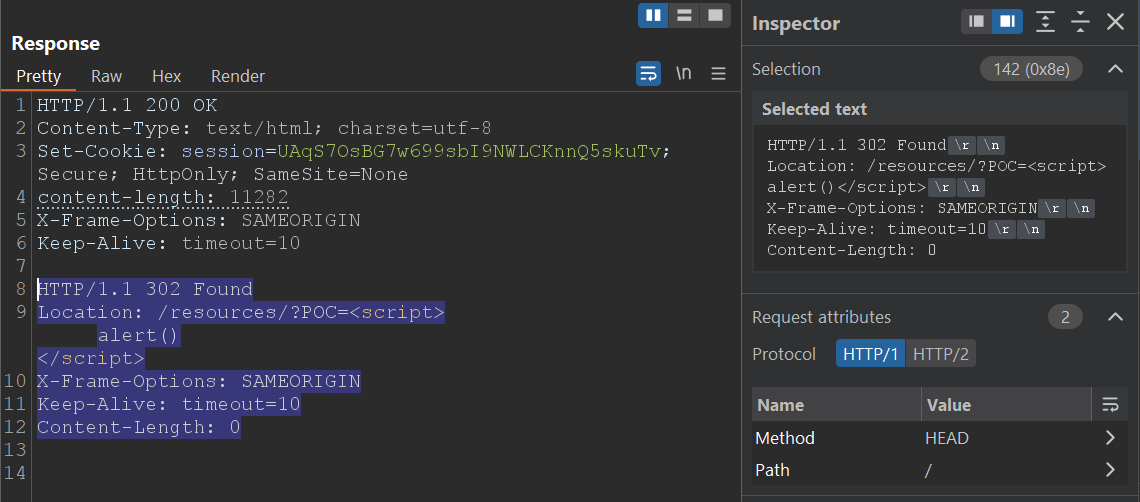Image resolution: width=1140 pixels, height=502 pixels.
Task: Switch to the Hex tab
Action: click(x=166, y=76)
